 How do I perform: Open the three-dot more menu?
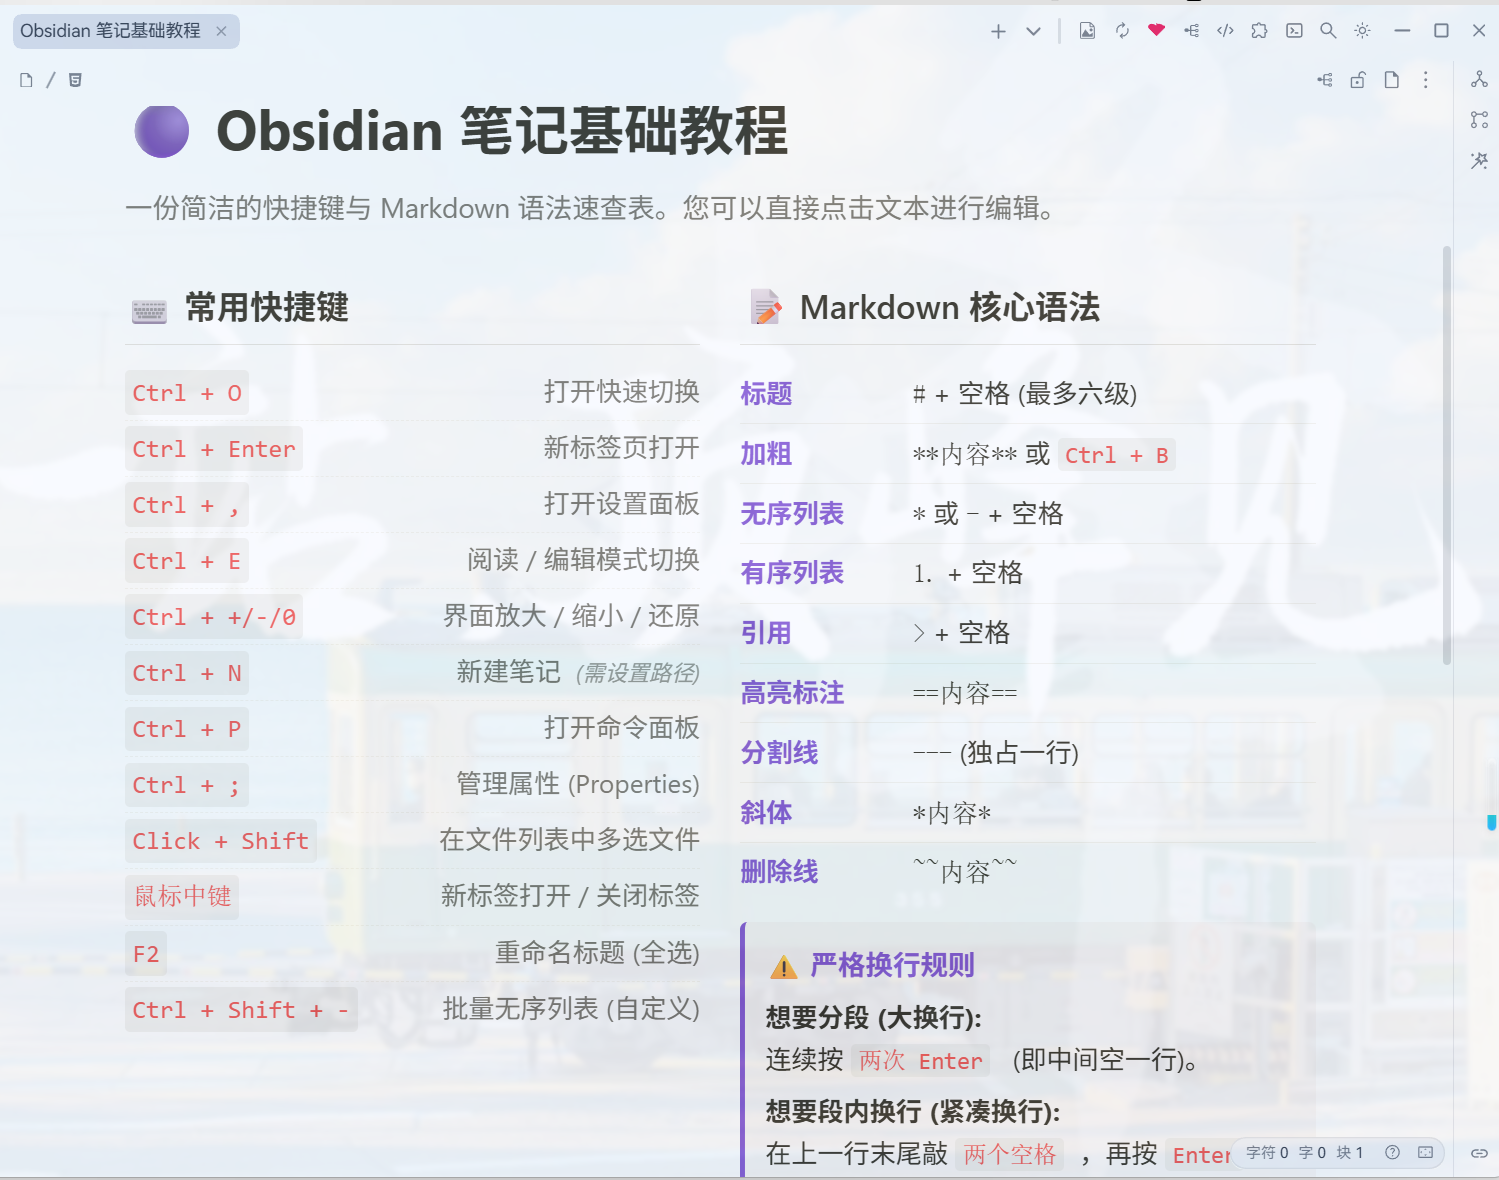coord(1425,80)
